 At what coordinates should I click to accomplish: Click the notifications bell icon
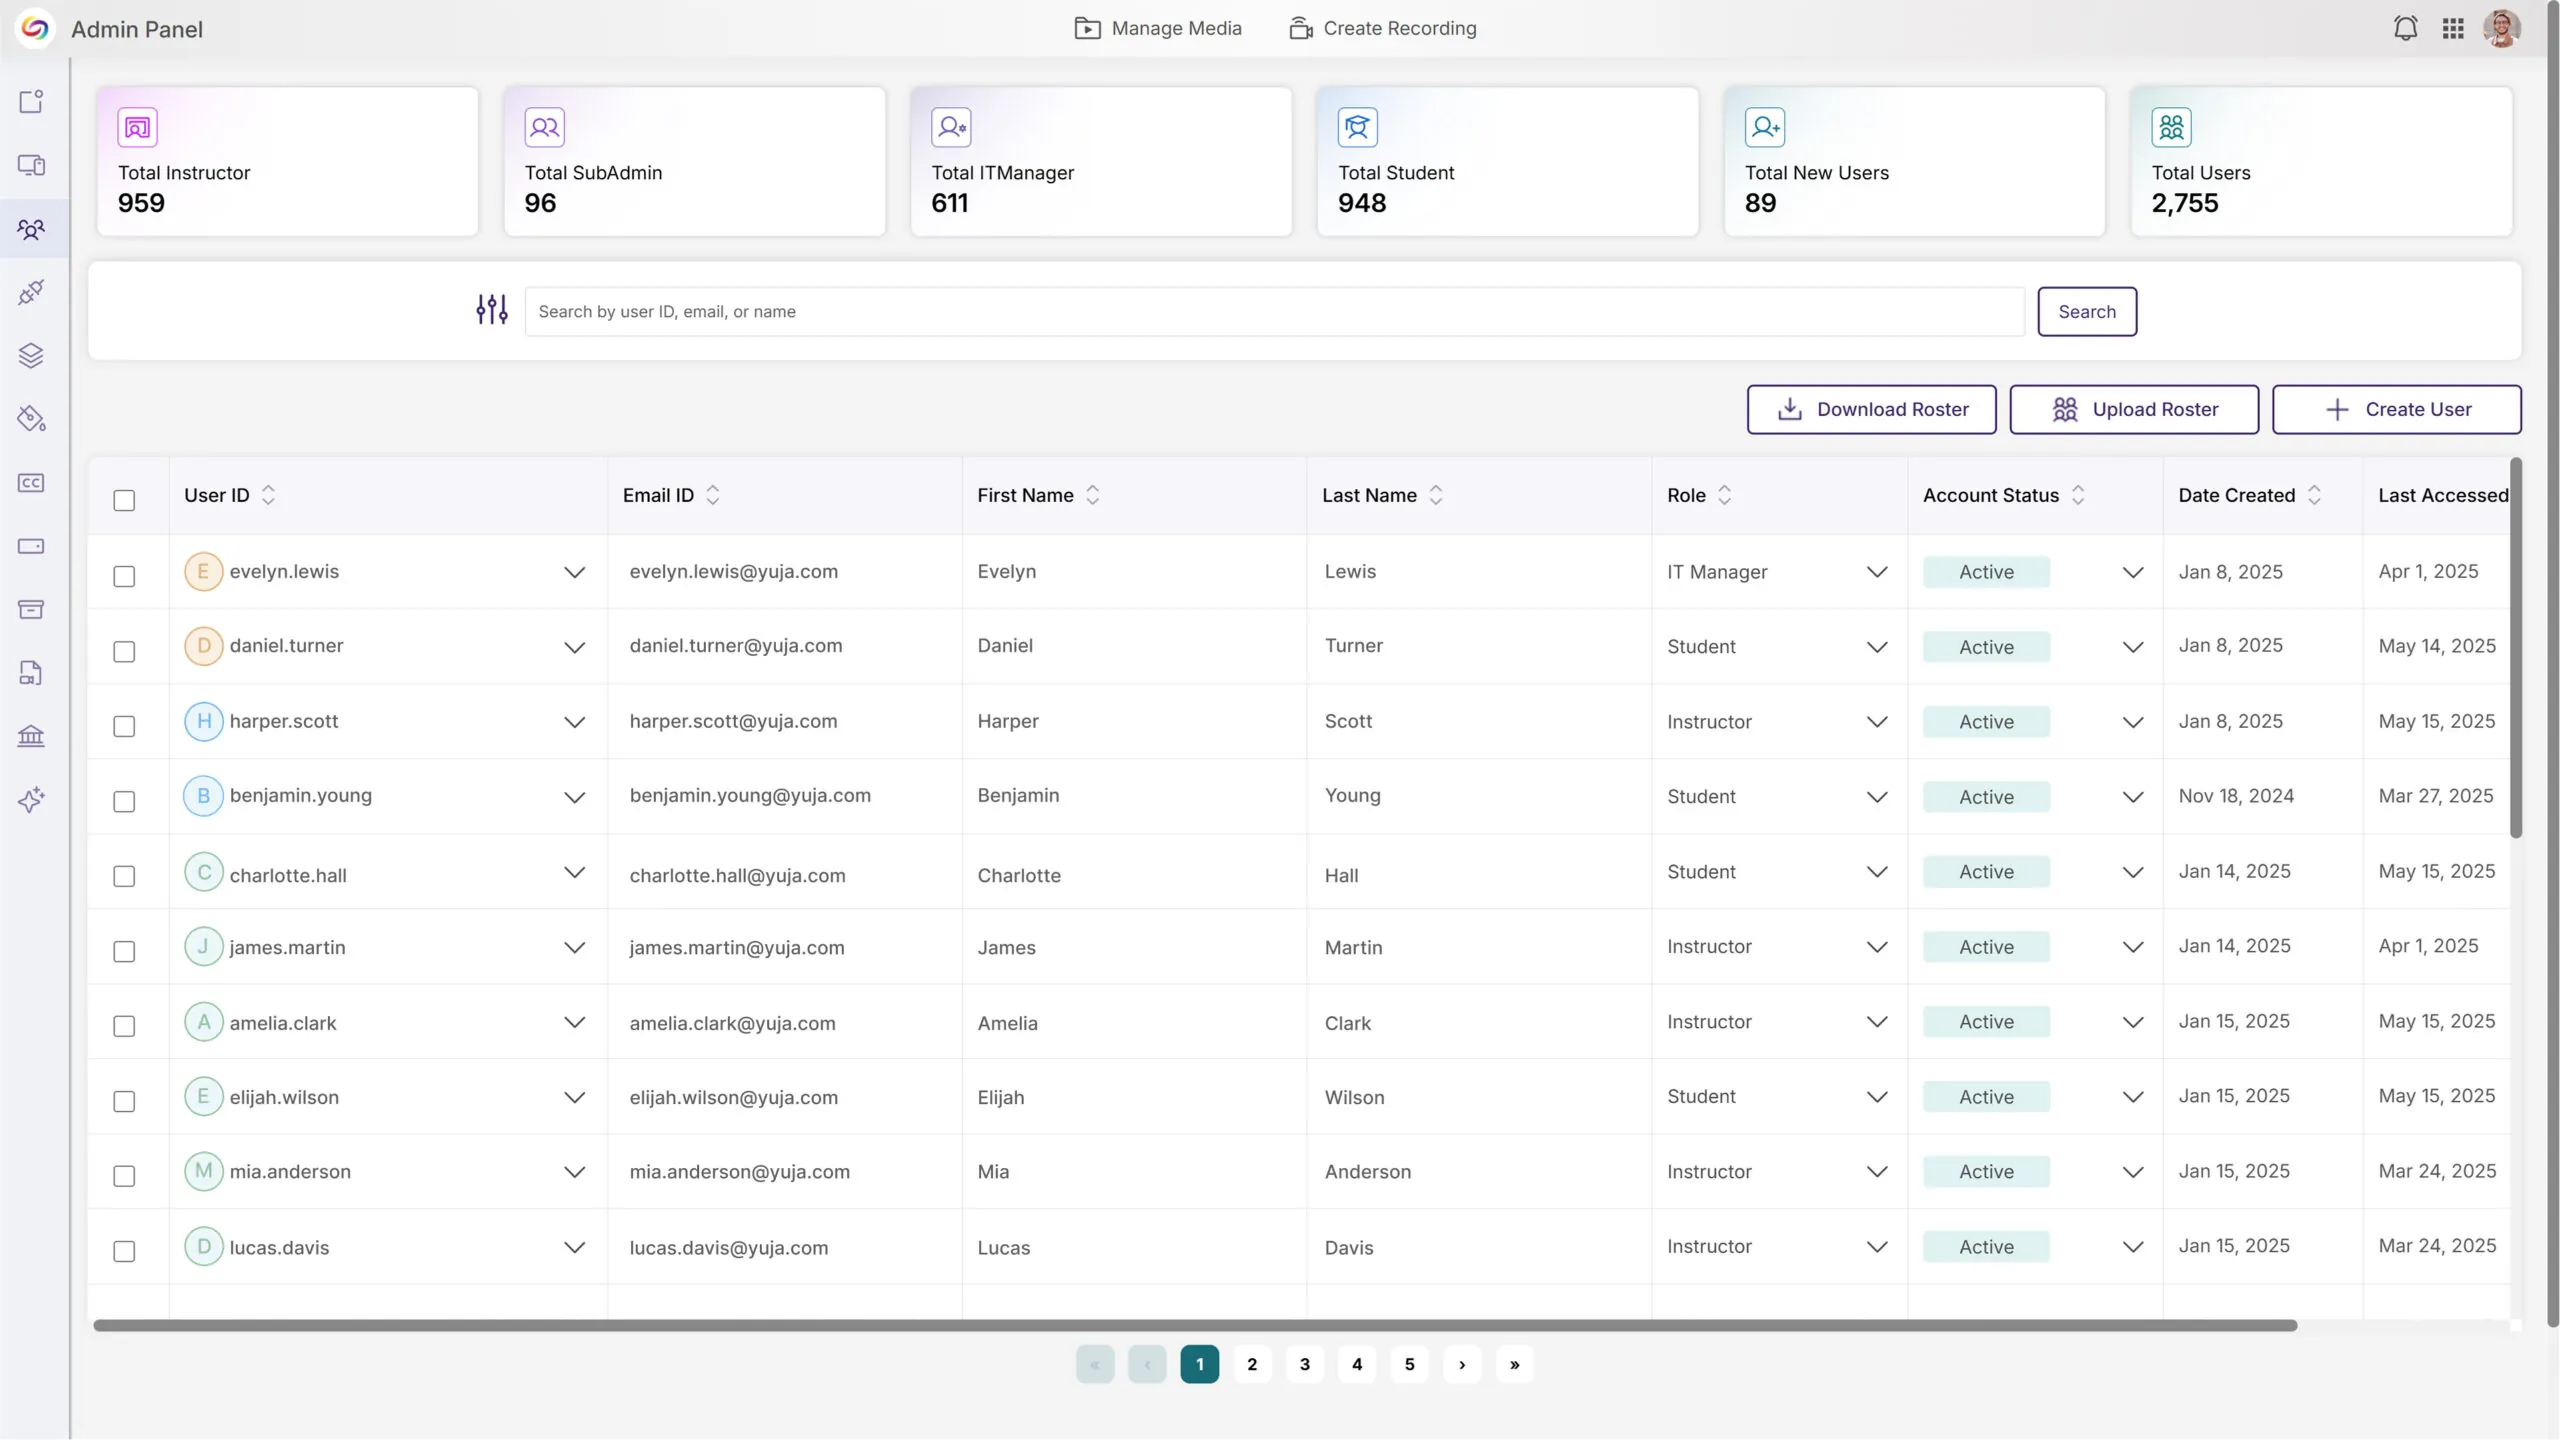point(2405,28)
